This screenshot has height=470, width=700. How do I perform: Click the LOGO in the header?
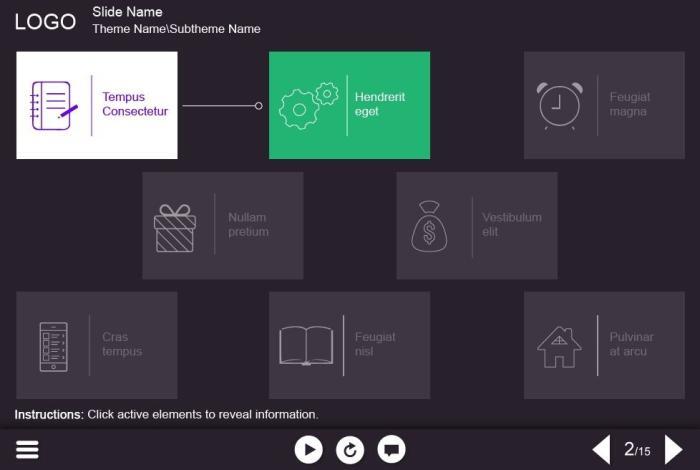point(45,22)
